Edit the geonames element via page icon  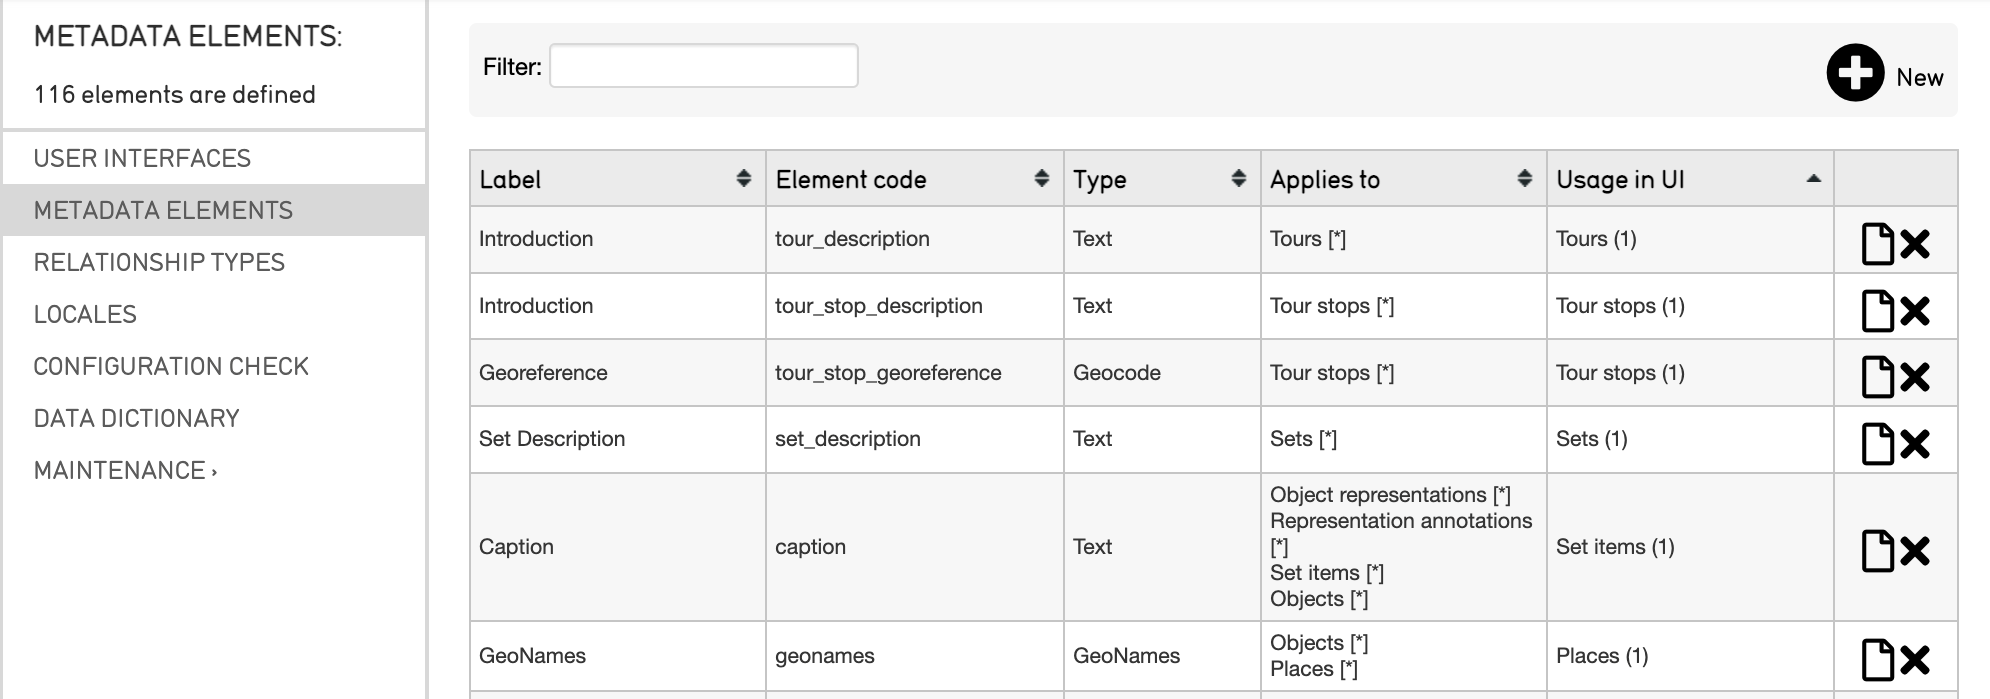[1877, 659]
